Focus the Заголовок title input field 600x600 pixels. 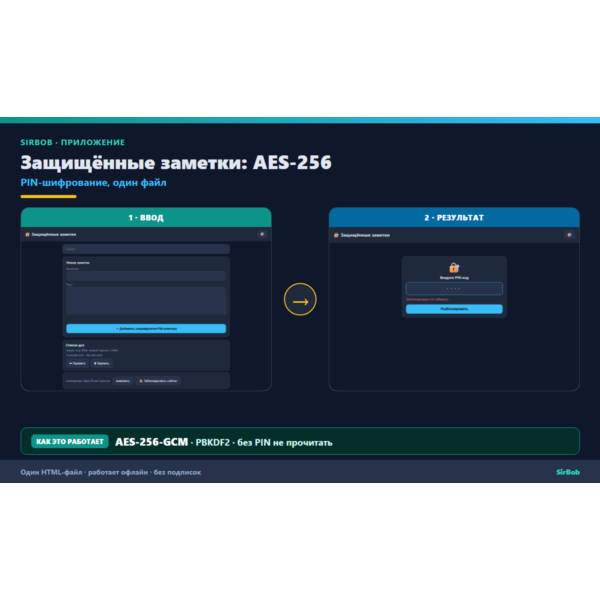coord(146,276)
